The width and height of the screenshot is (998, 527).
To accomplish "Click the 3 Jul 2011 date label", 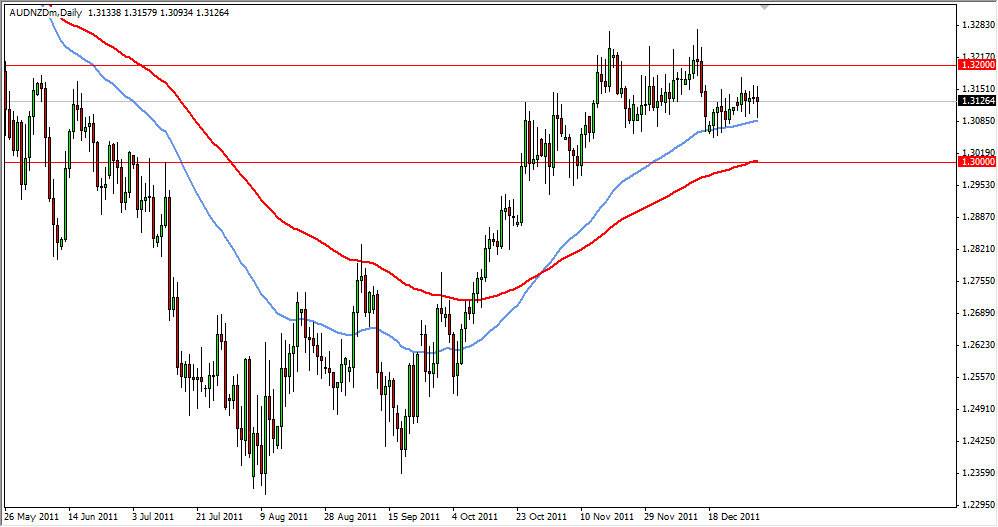I will (158, 517).
